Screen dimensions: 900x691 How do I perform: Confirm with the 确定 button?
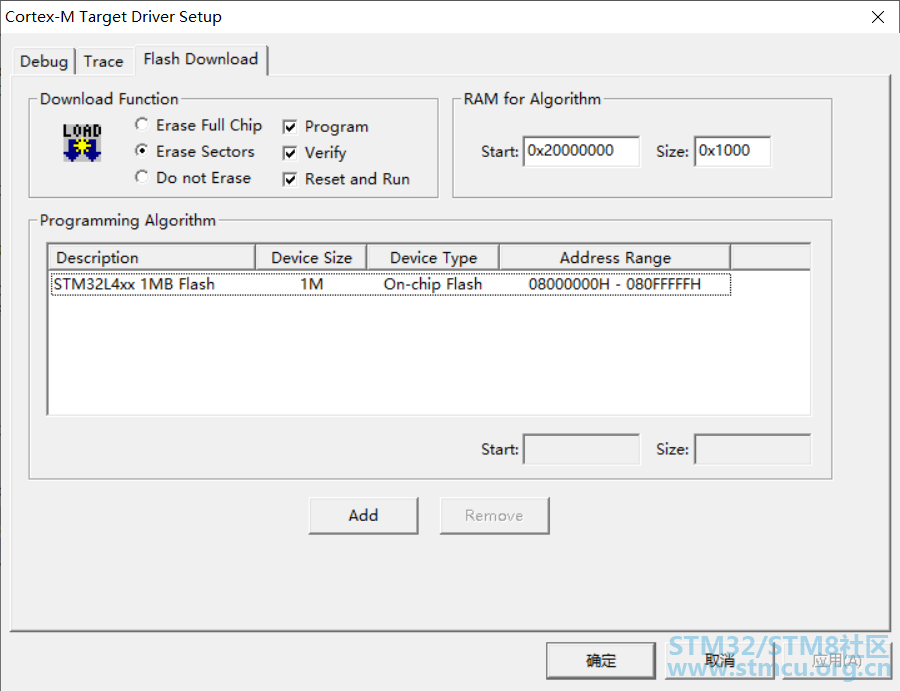pos(600,661)
